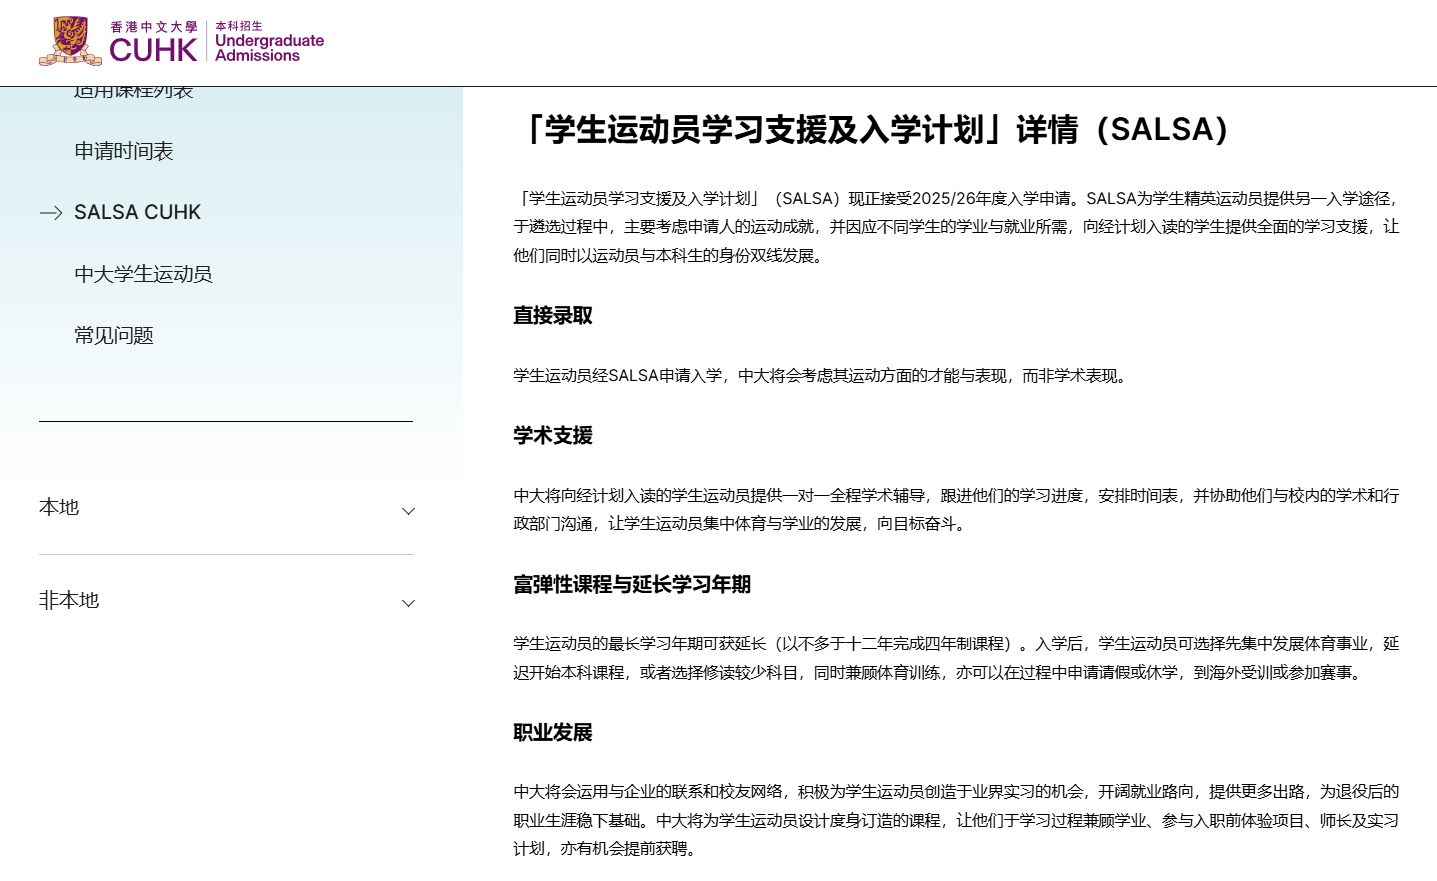Screen dimensions: 1437x881
Task: Click paragraph mentioning 2025/26年度入学申请
Action: (x=956, y=227)
